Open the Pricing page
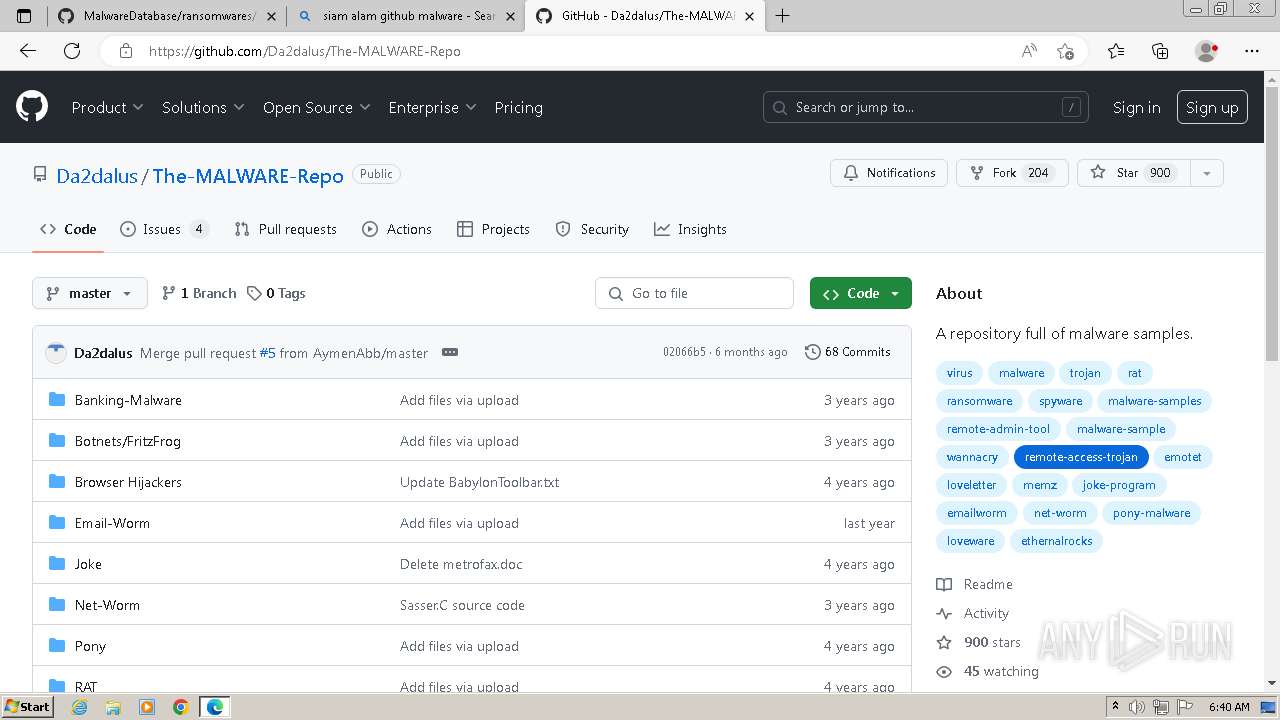Screen dimensions: 1280x720 coord(518,107)
